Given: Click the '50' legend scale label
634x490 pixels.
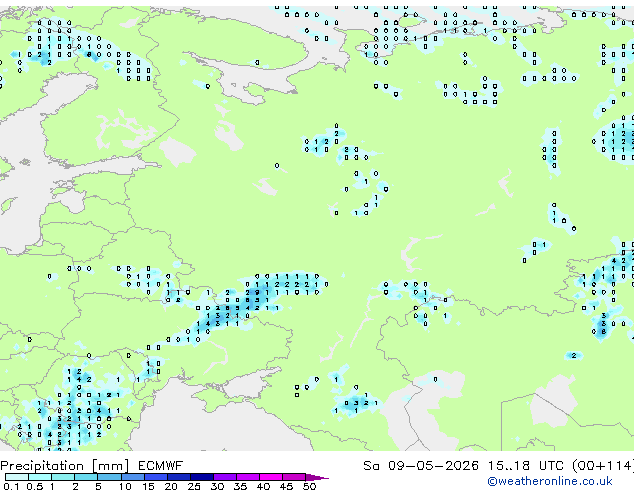Looking at the screenshot, I should point(309,486).
